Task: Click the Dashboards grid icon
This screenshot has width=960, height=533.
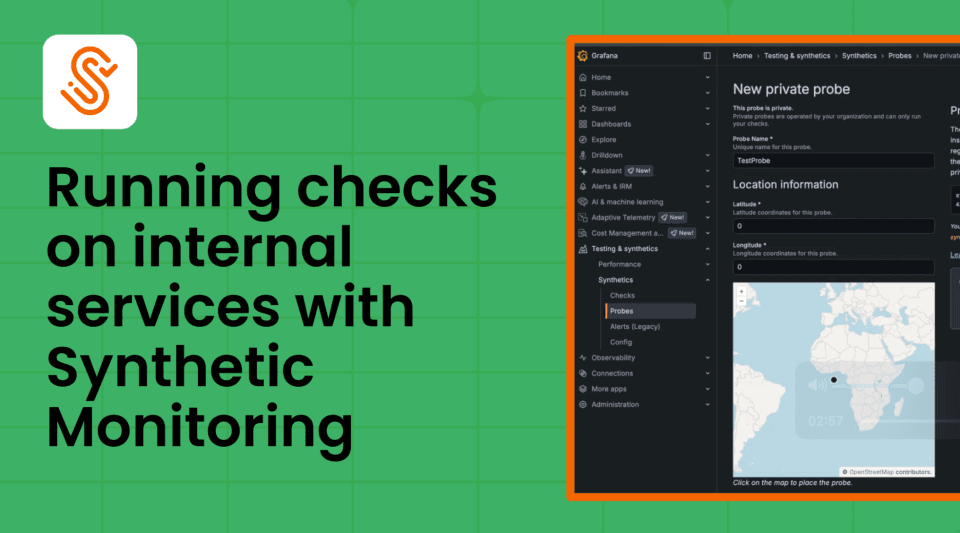Action: [x=583, y=124]
